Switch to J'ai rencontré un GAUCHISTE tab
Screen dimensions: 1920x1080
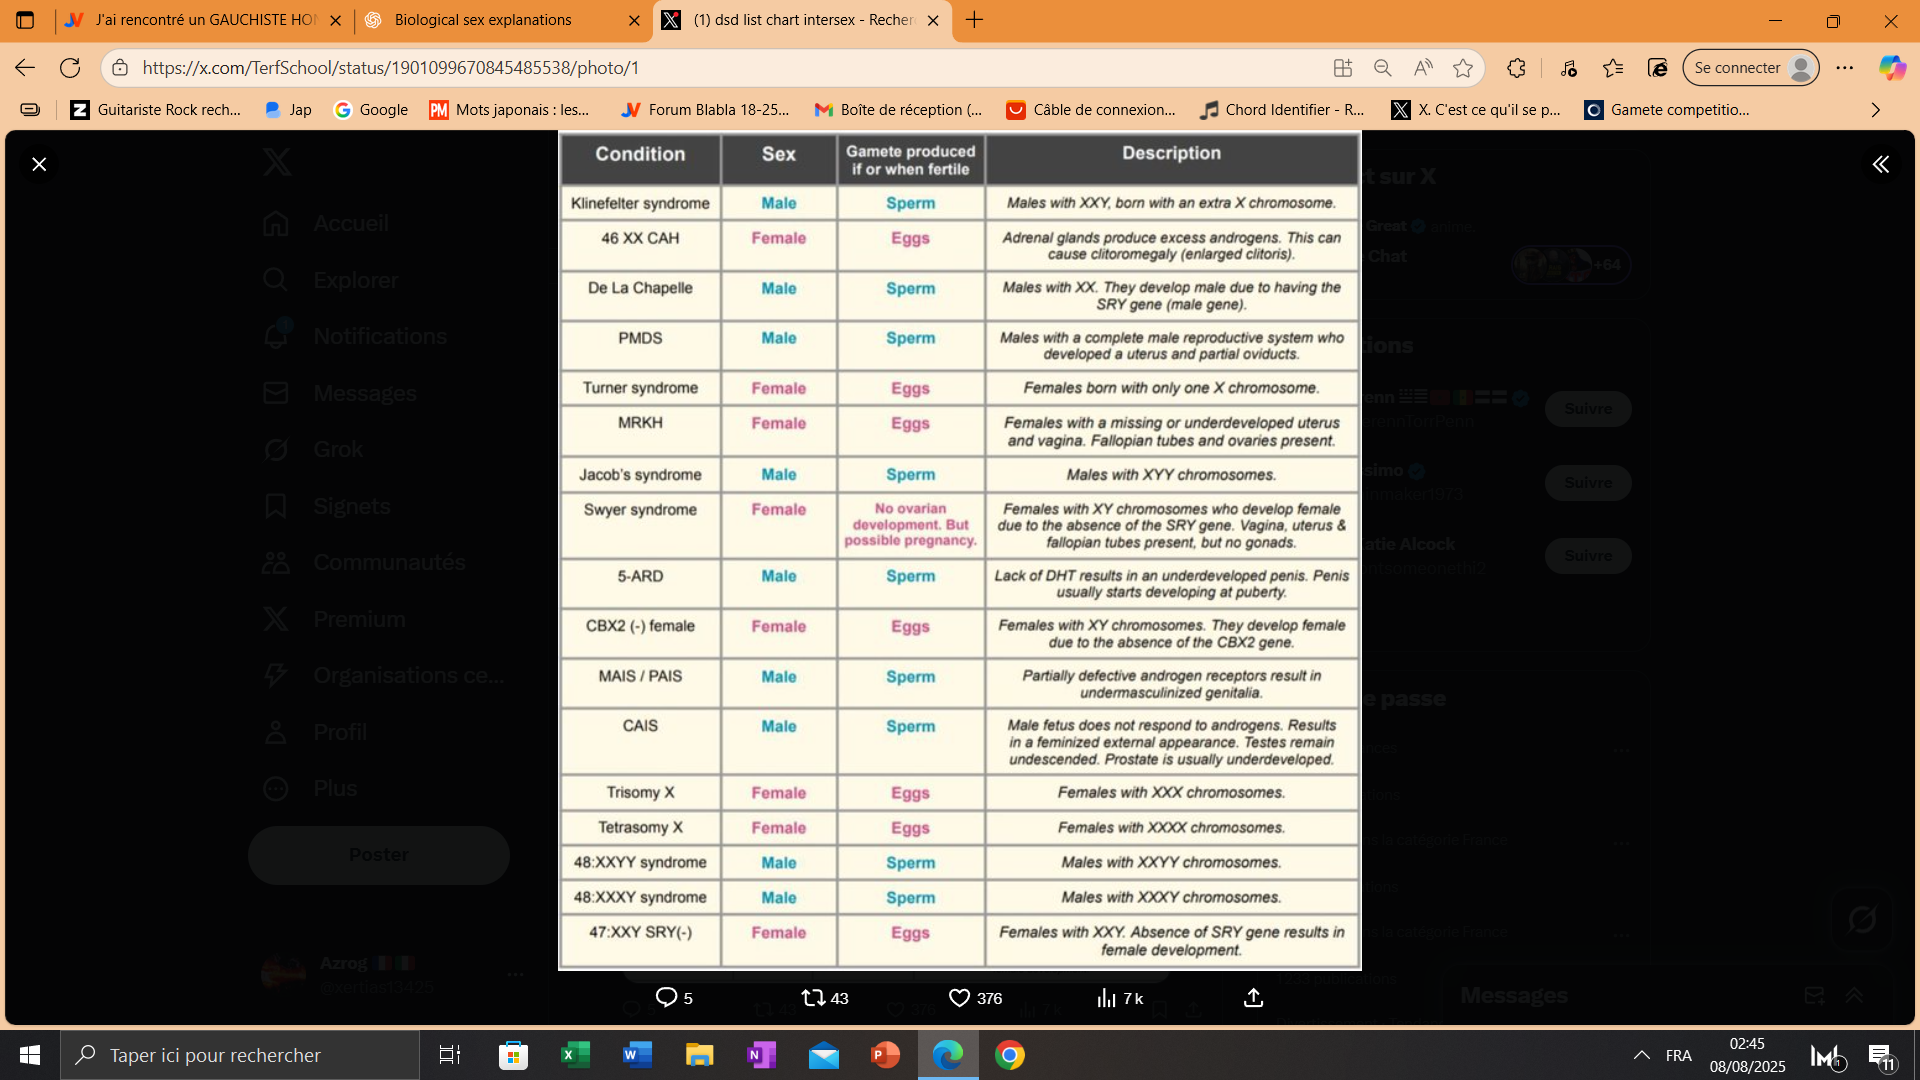click(x=205, y=20)
